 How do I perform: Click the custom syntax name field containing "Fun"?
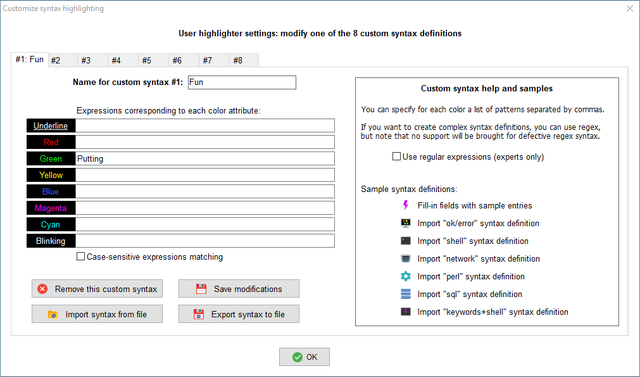tap(242, 82)
